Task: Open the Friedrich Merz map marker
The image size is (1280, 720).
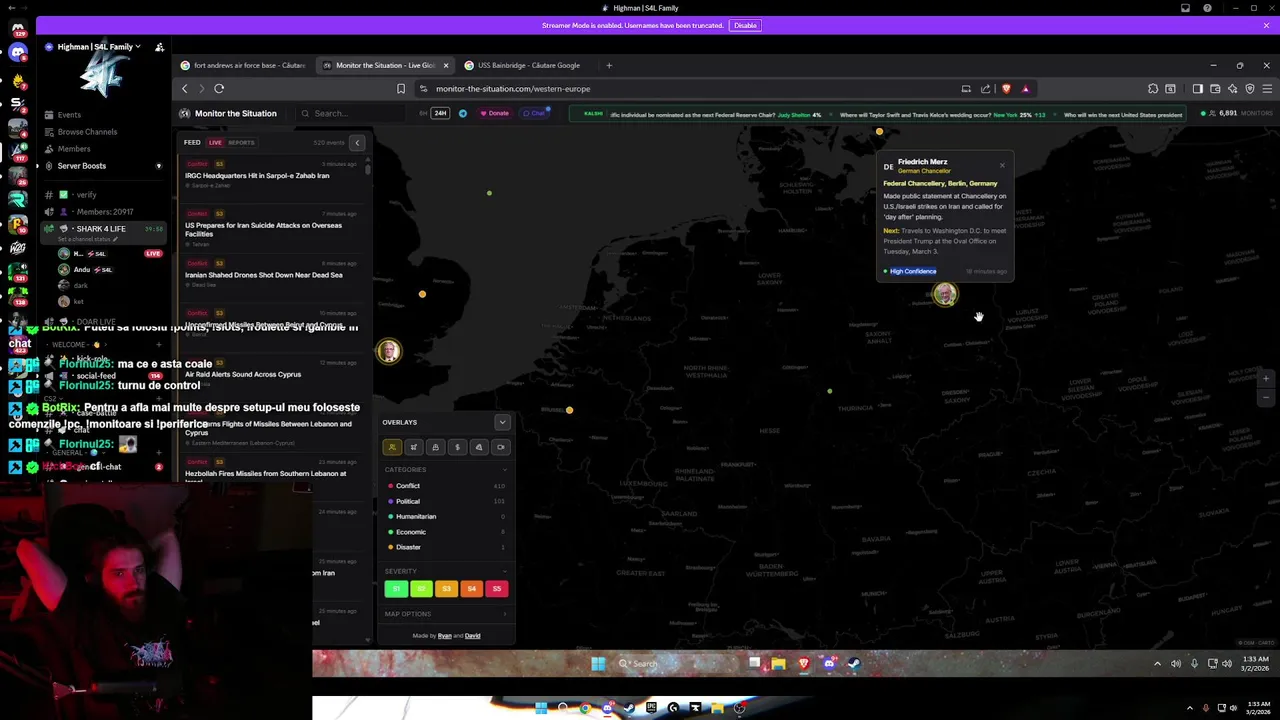Action: (944, 294)
